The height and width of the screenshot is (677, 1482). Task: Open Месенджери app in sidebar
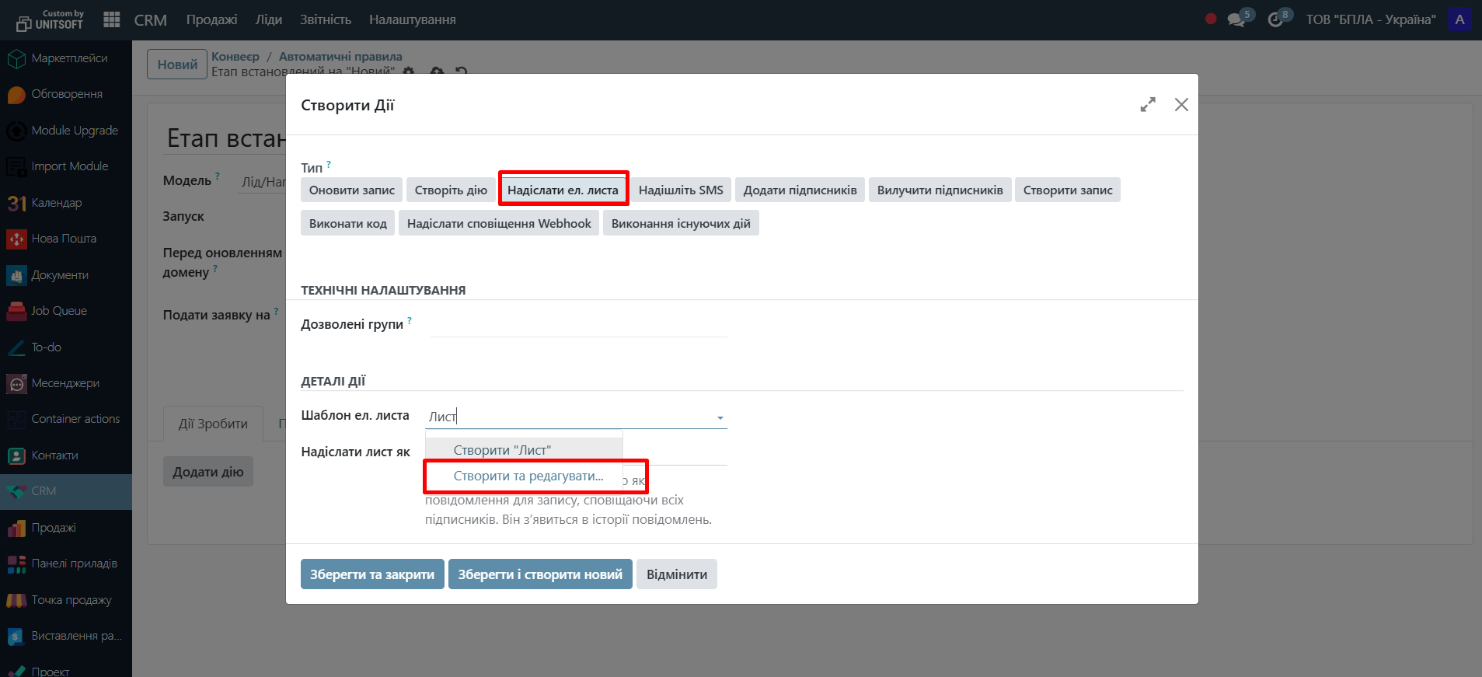pos(65,383)
